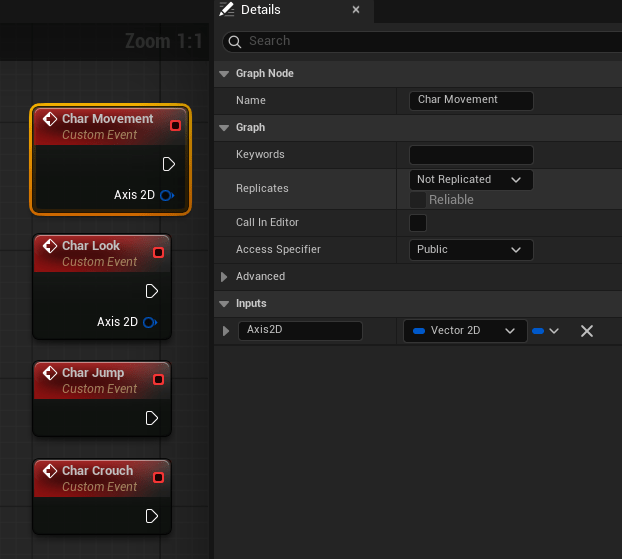Screen dimensions: 622x559
Task: Click red delegate pin on Char Movement node
Action: [176, 125]
